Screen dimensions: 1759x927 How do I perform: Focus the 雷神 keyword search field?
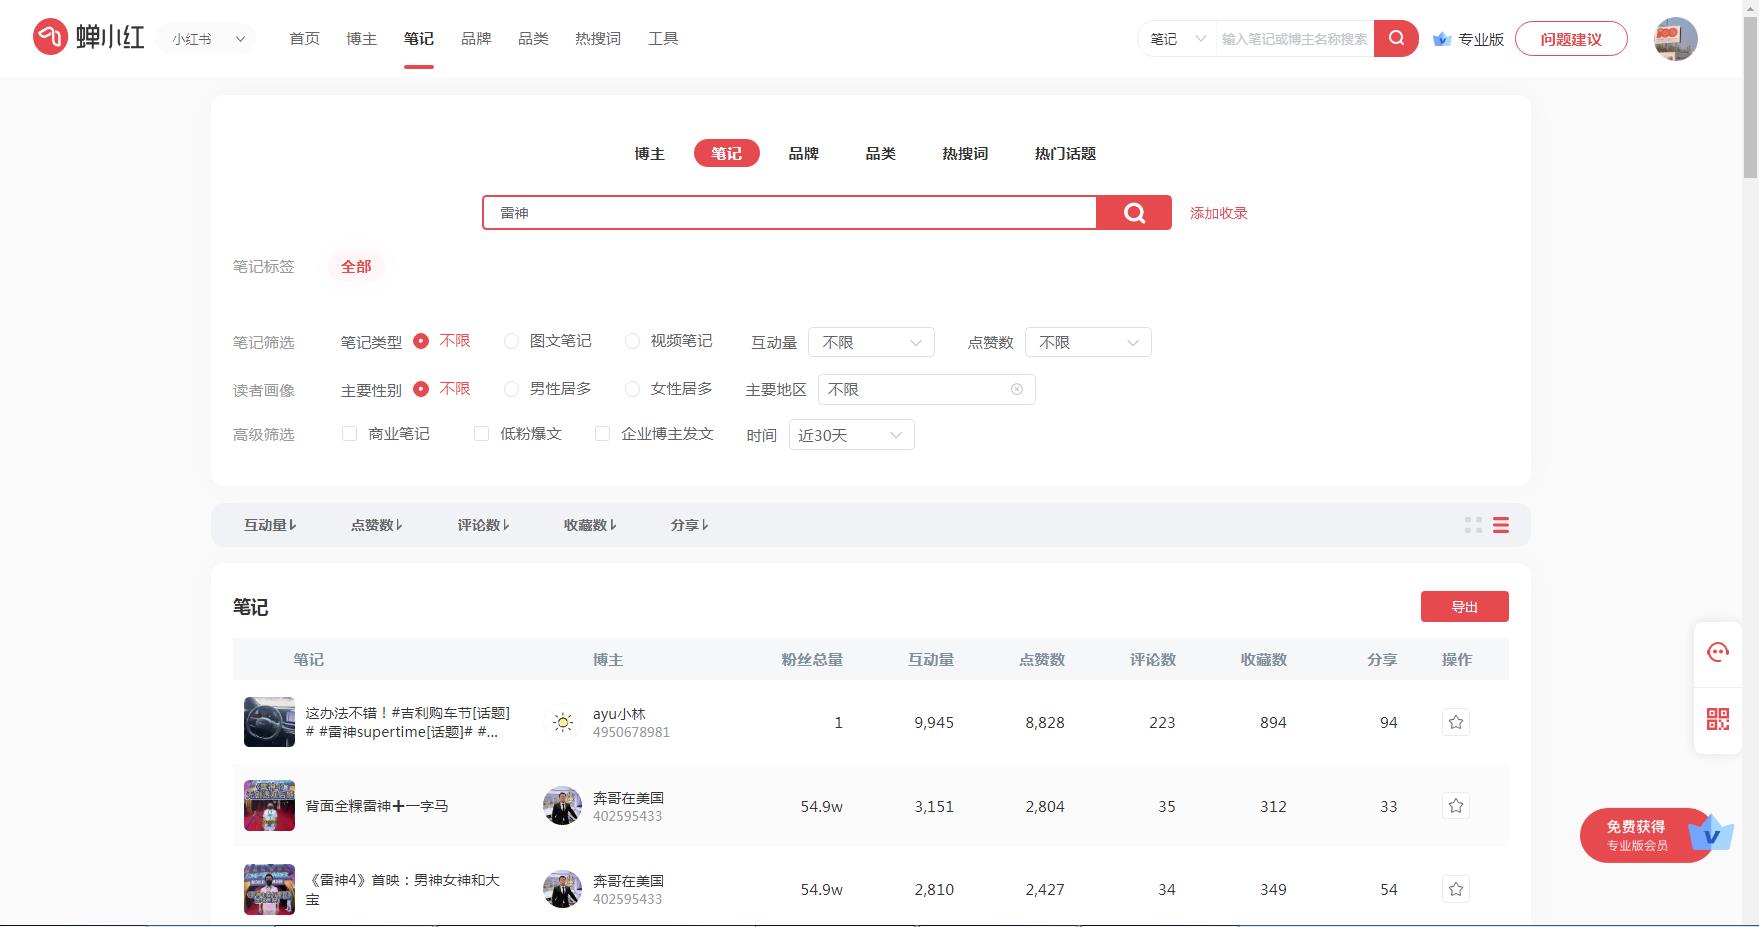790,212
